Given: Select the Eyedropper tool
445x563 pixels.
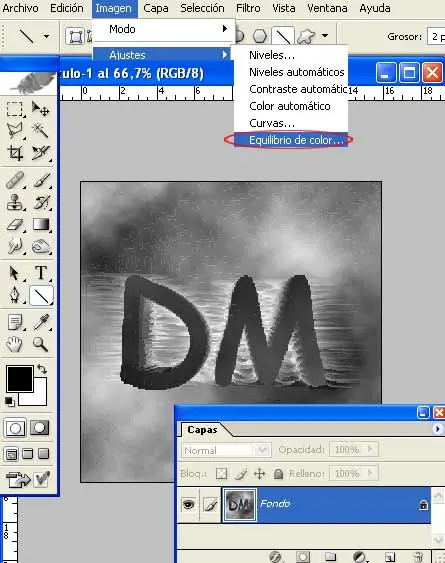Looking at the screenshot, I should (41, 322).
